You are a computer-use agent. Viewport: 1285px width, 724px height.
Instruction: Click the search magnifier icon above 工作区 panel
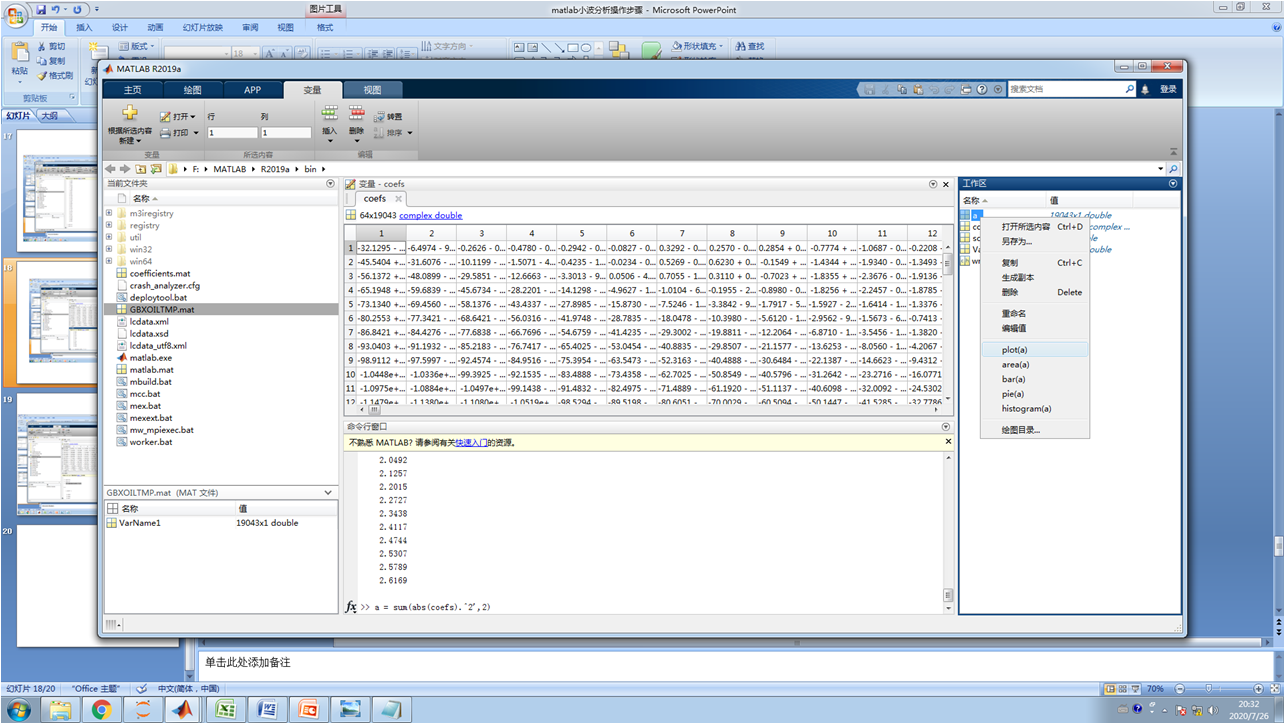1172,168
